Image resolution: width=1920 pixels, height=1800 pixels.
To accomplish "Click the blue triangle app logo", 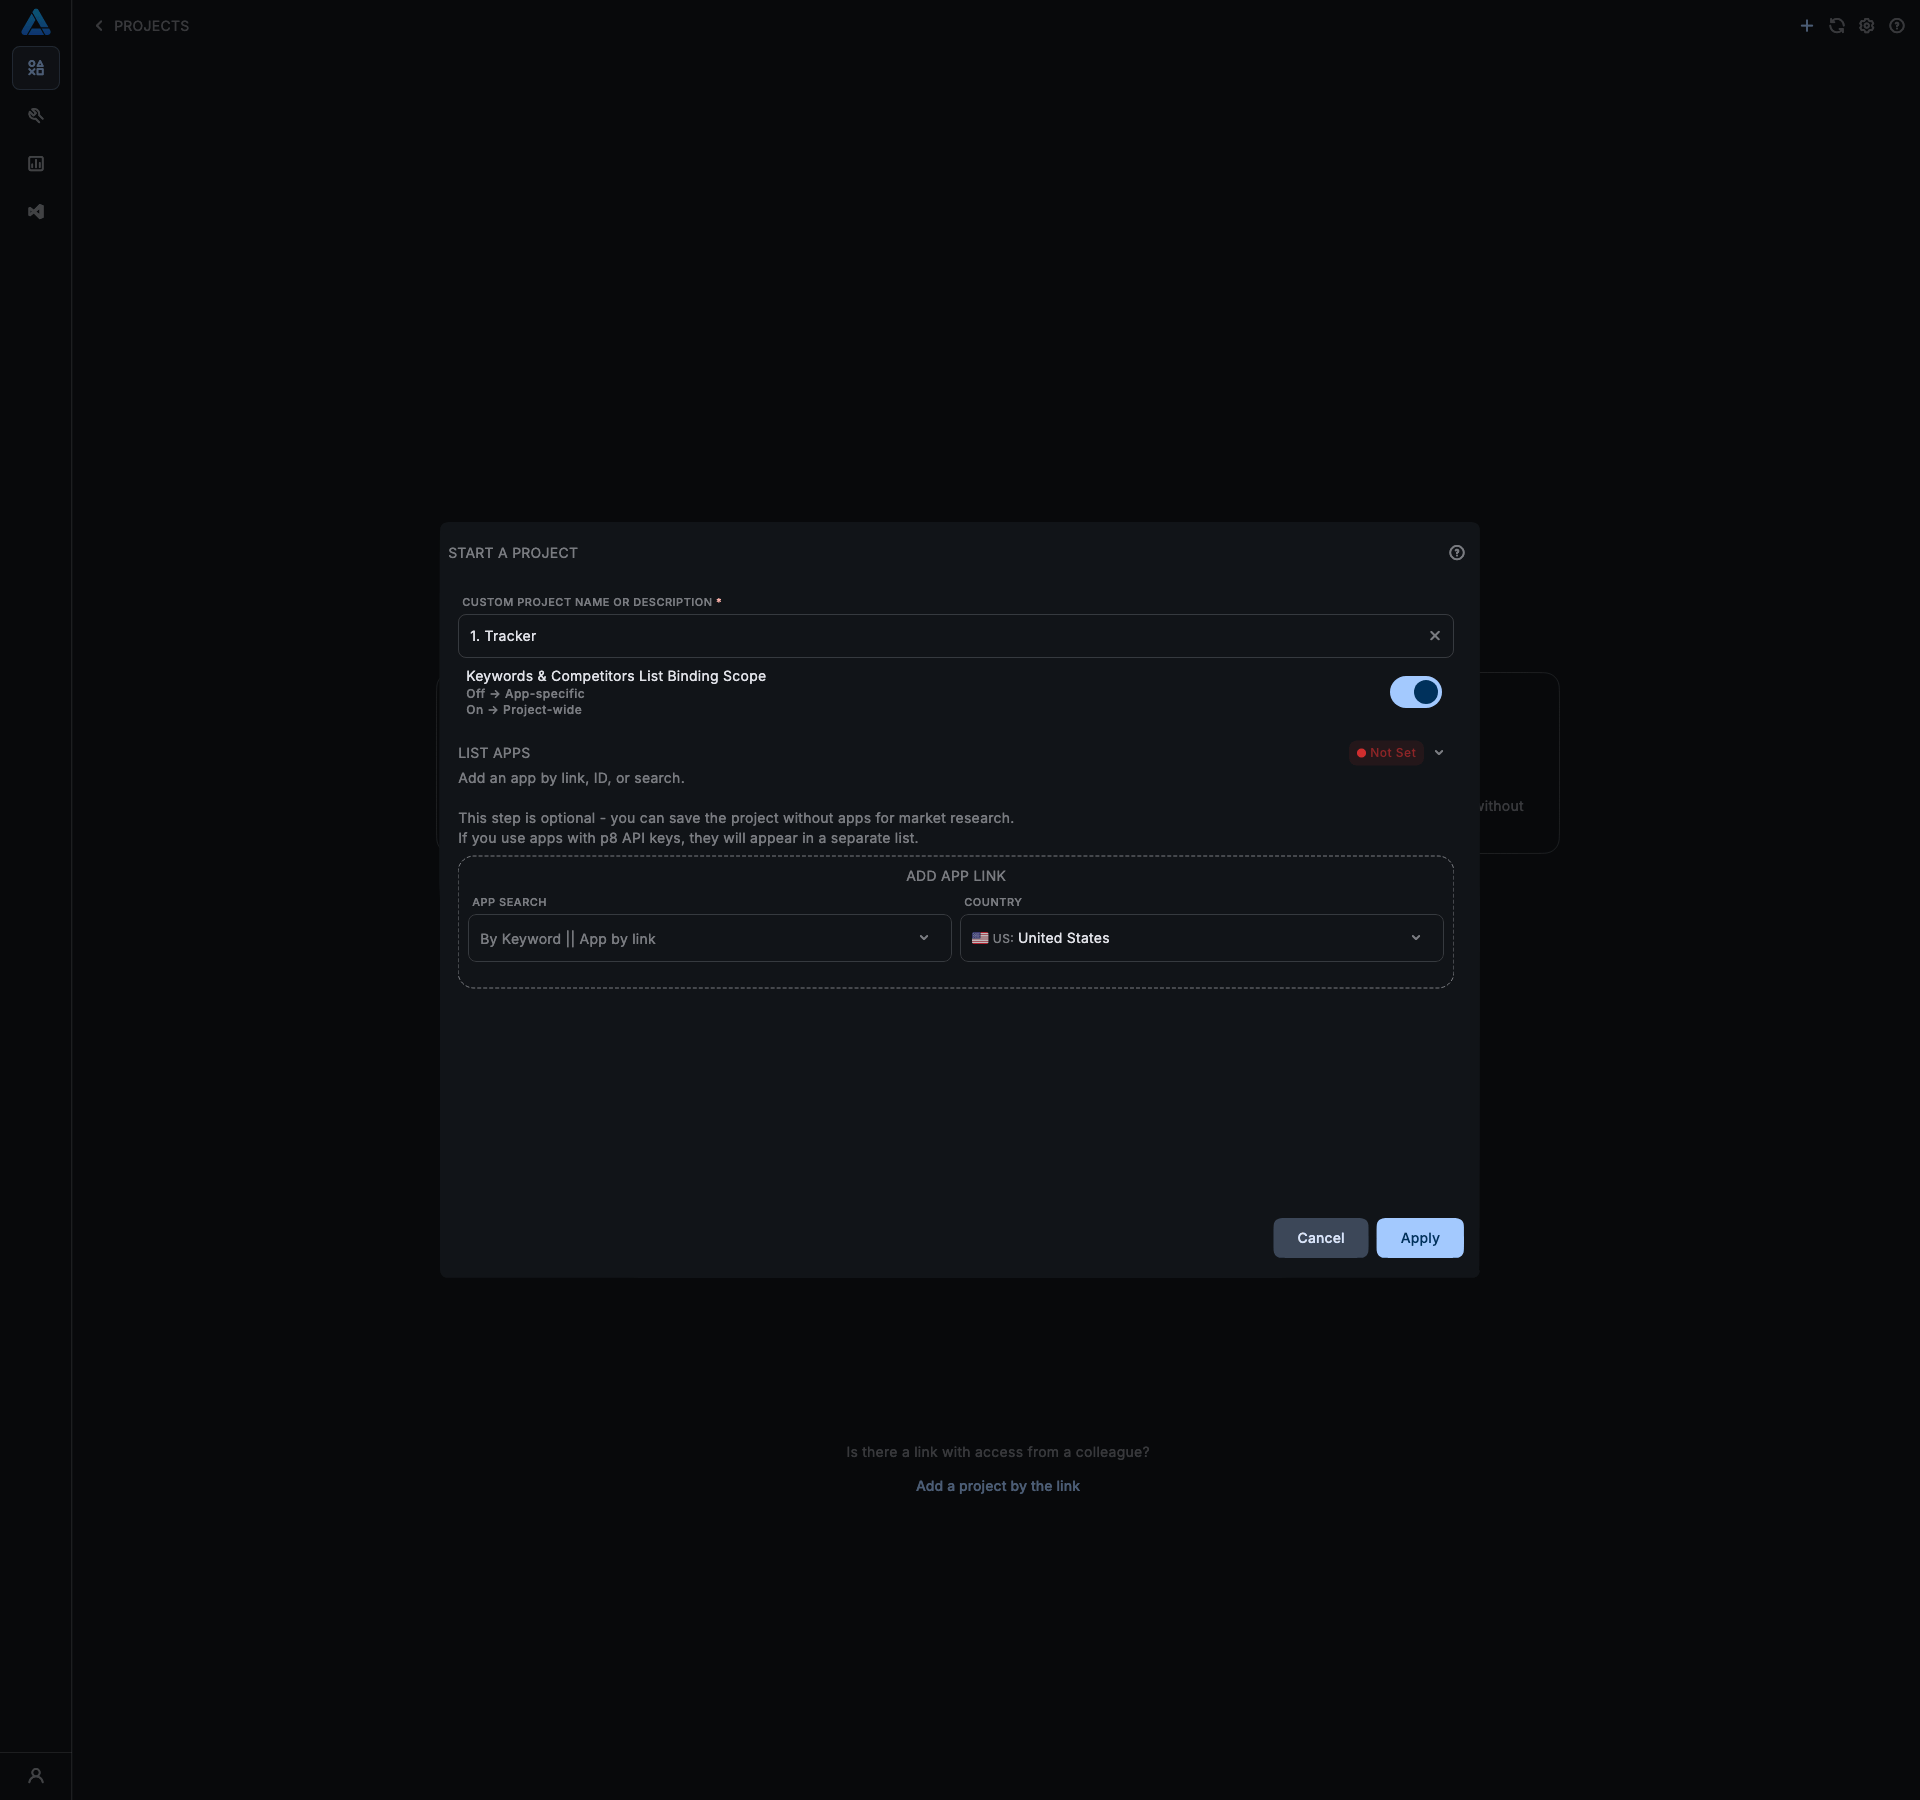I will pos(36,22).
